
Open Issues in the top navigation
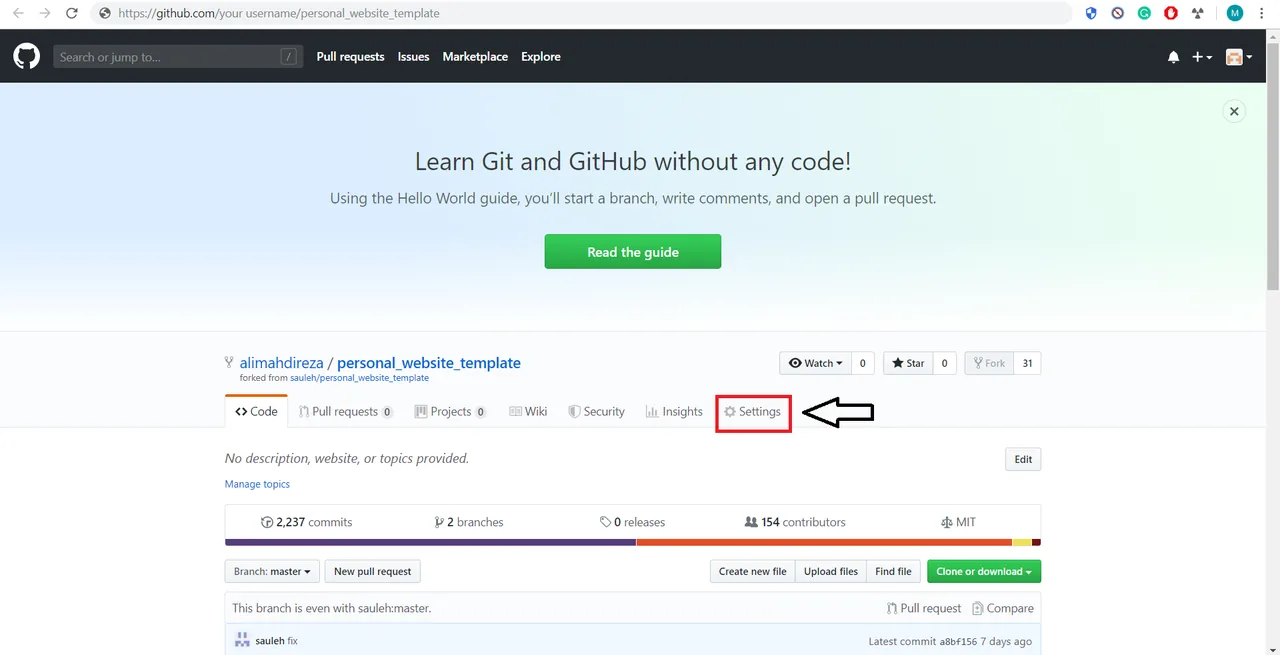pyautogui.click(x=413, y=57)
